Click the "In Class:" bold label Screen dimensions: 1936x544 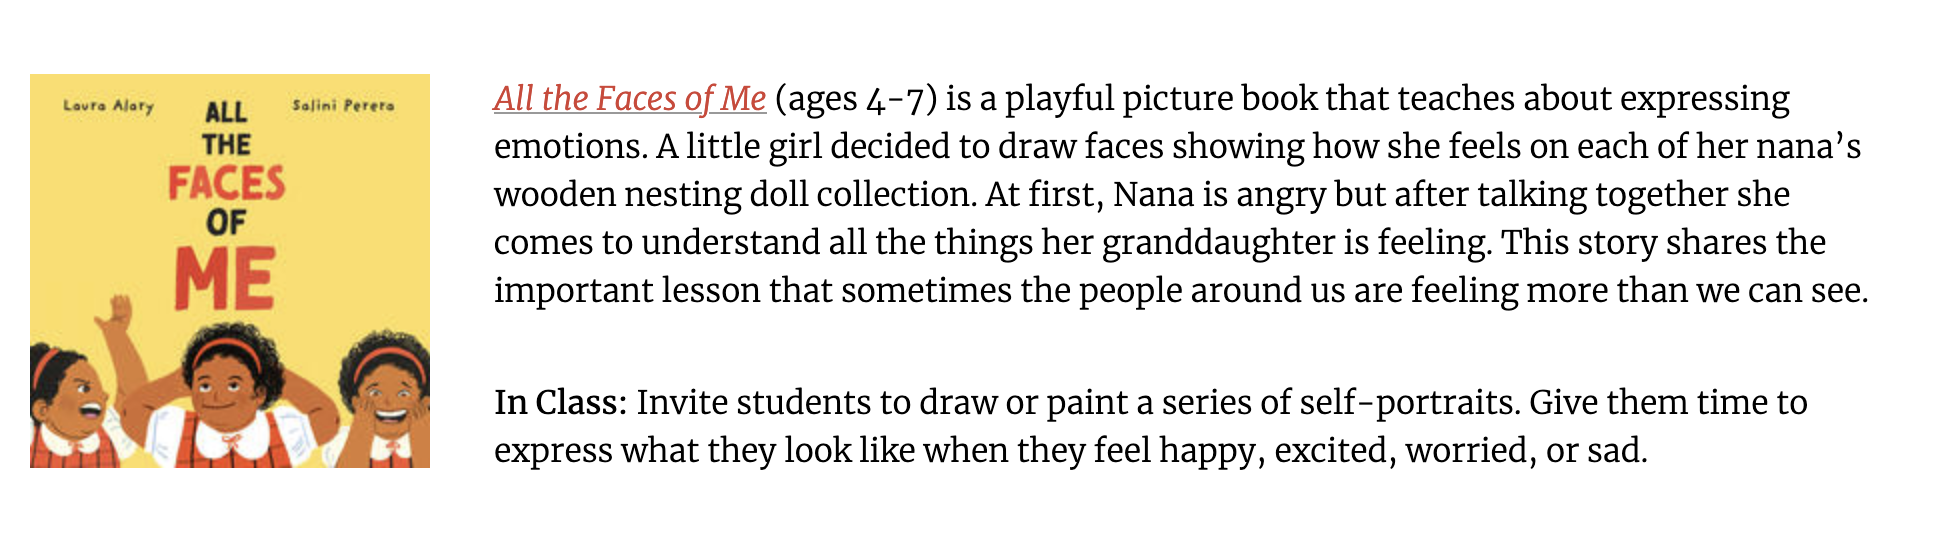[x=560, y=403]
